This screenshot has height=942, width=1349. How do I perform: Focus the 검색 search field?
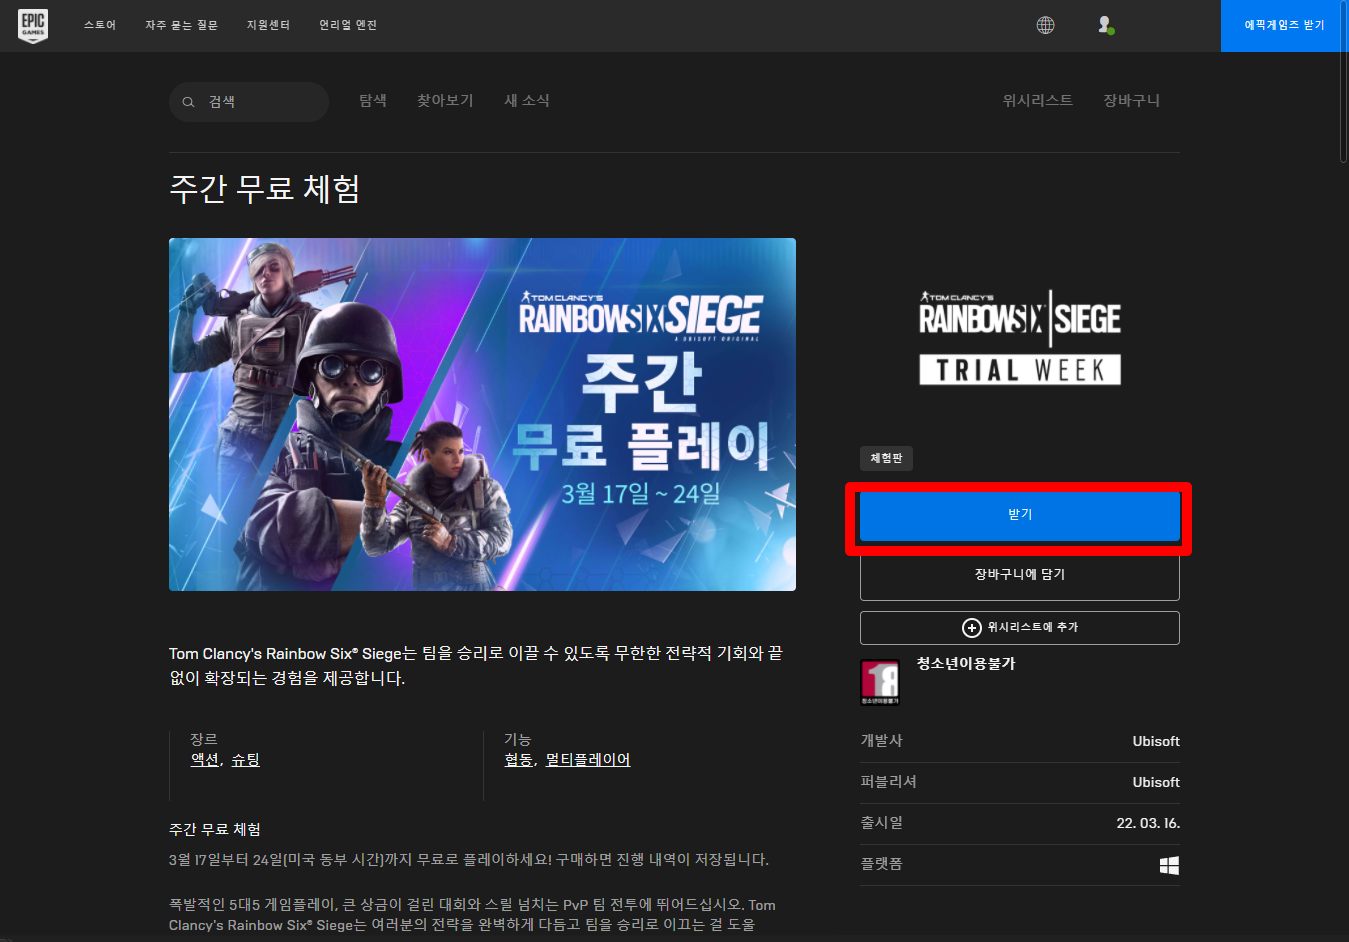[249, 102]
